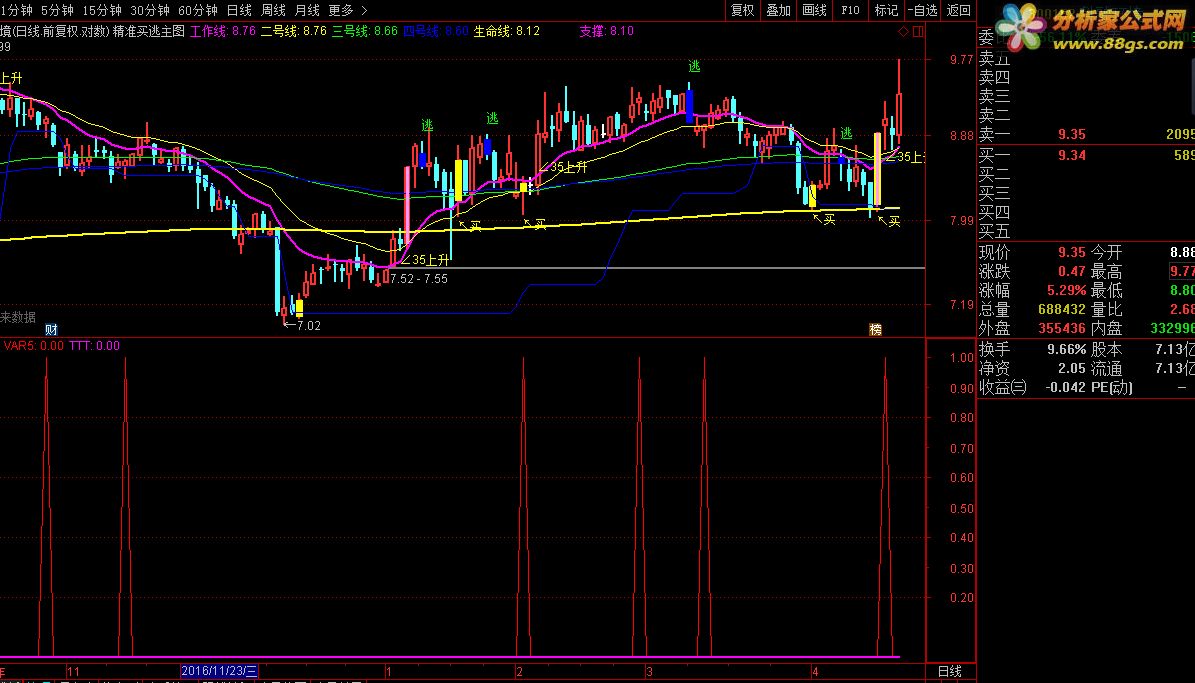This screenshot has width=1195, height=683.
Task: Click the PE(动) label
Action: (1112, 387)
